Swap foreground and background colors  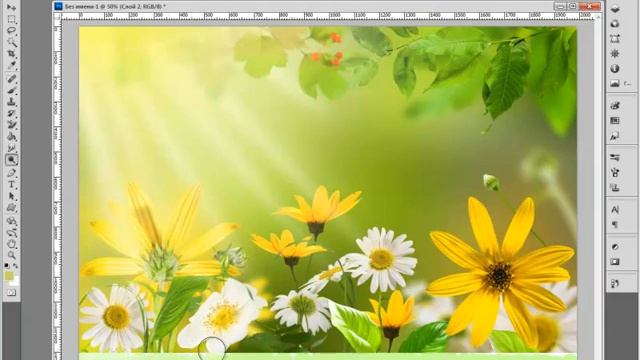(16, 266)
